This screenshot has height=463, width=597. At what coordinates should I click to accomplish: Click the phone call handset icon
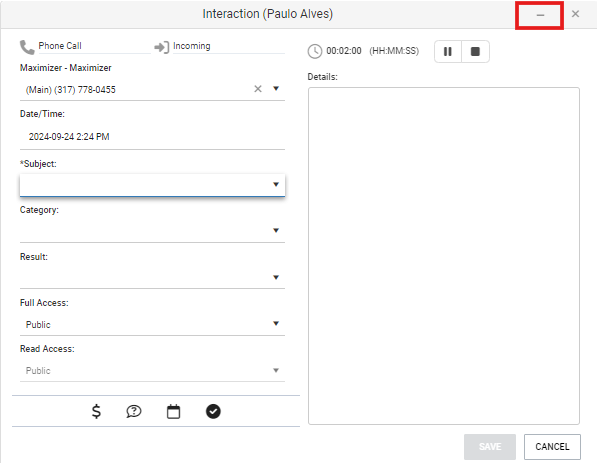click(x=27, y=47)
